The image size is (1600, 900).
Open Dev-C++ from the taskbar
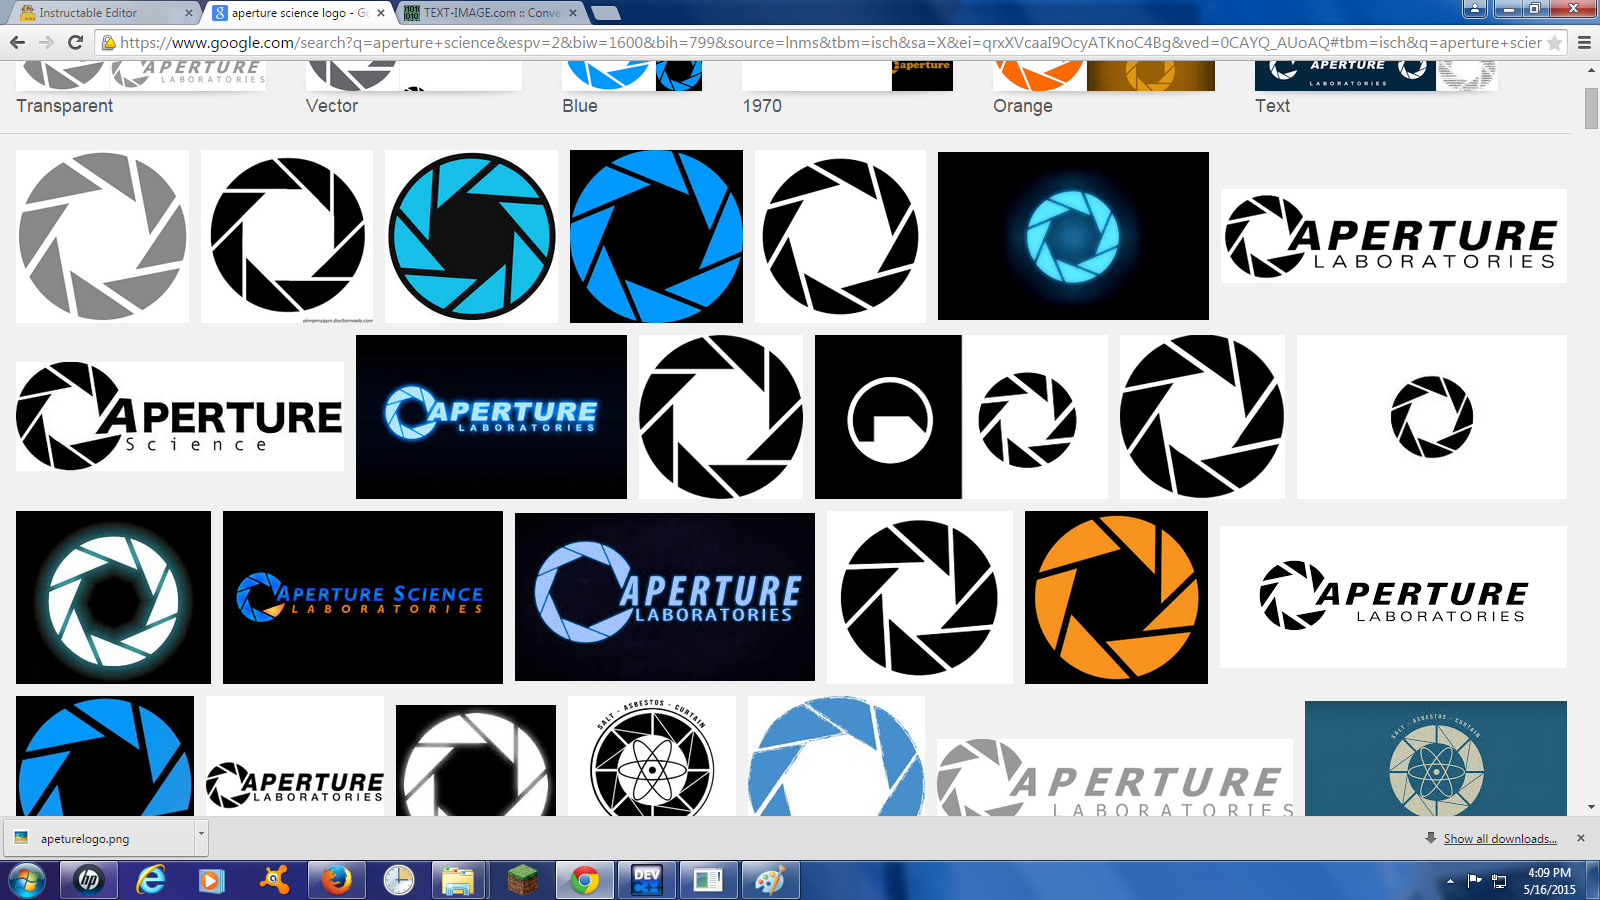(x=646, y=881)
